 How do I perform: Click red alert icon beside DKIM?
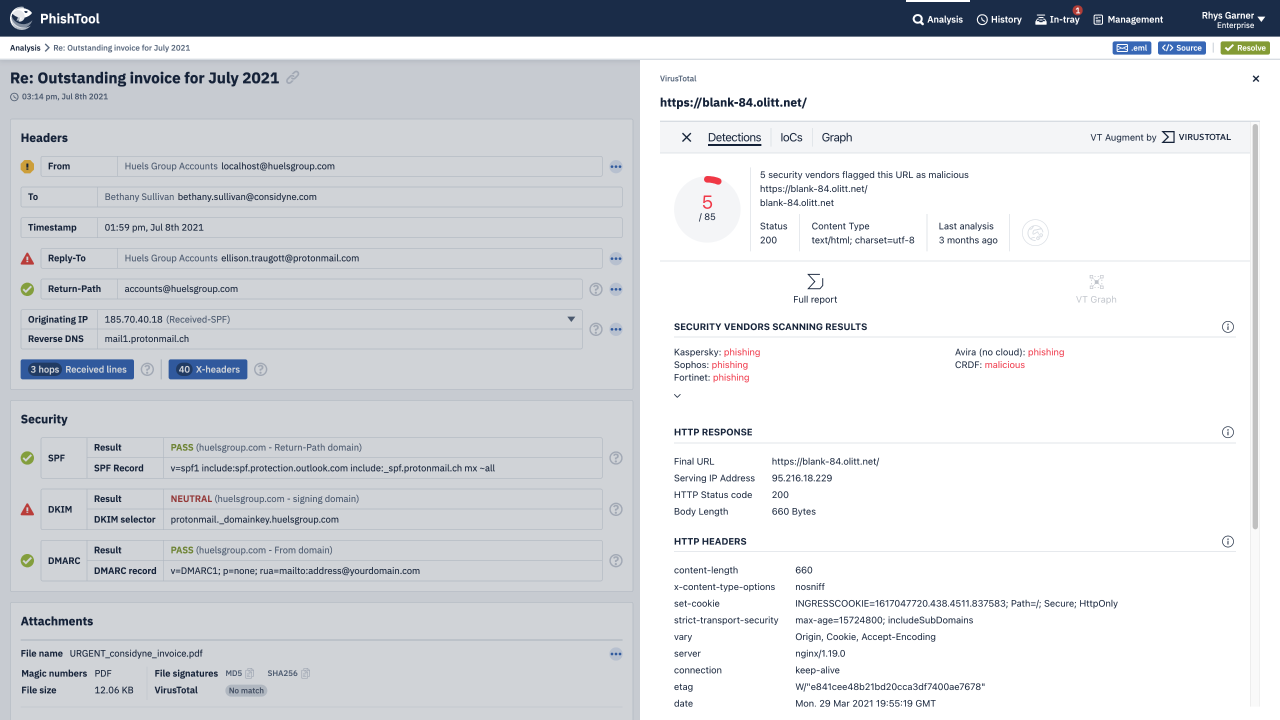[27, 509]
